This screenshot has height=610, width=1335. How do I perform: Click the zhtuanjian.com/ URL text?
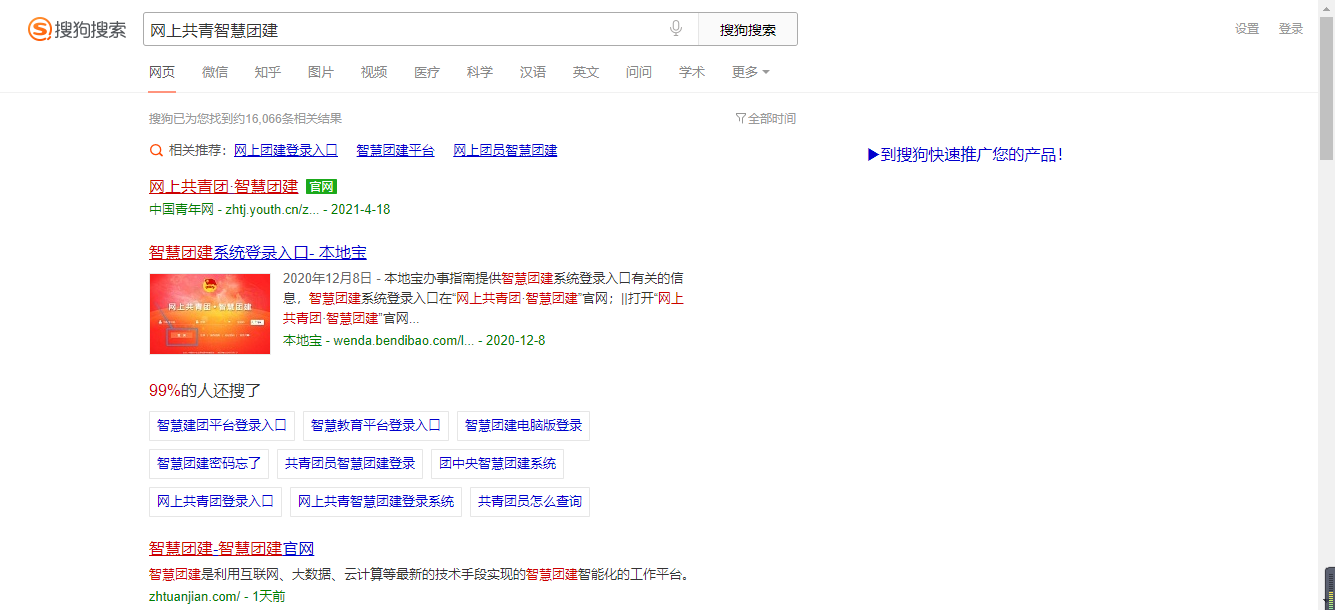pyautogui.click(x=195, y=596)
